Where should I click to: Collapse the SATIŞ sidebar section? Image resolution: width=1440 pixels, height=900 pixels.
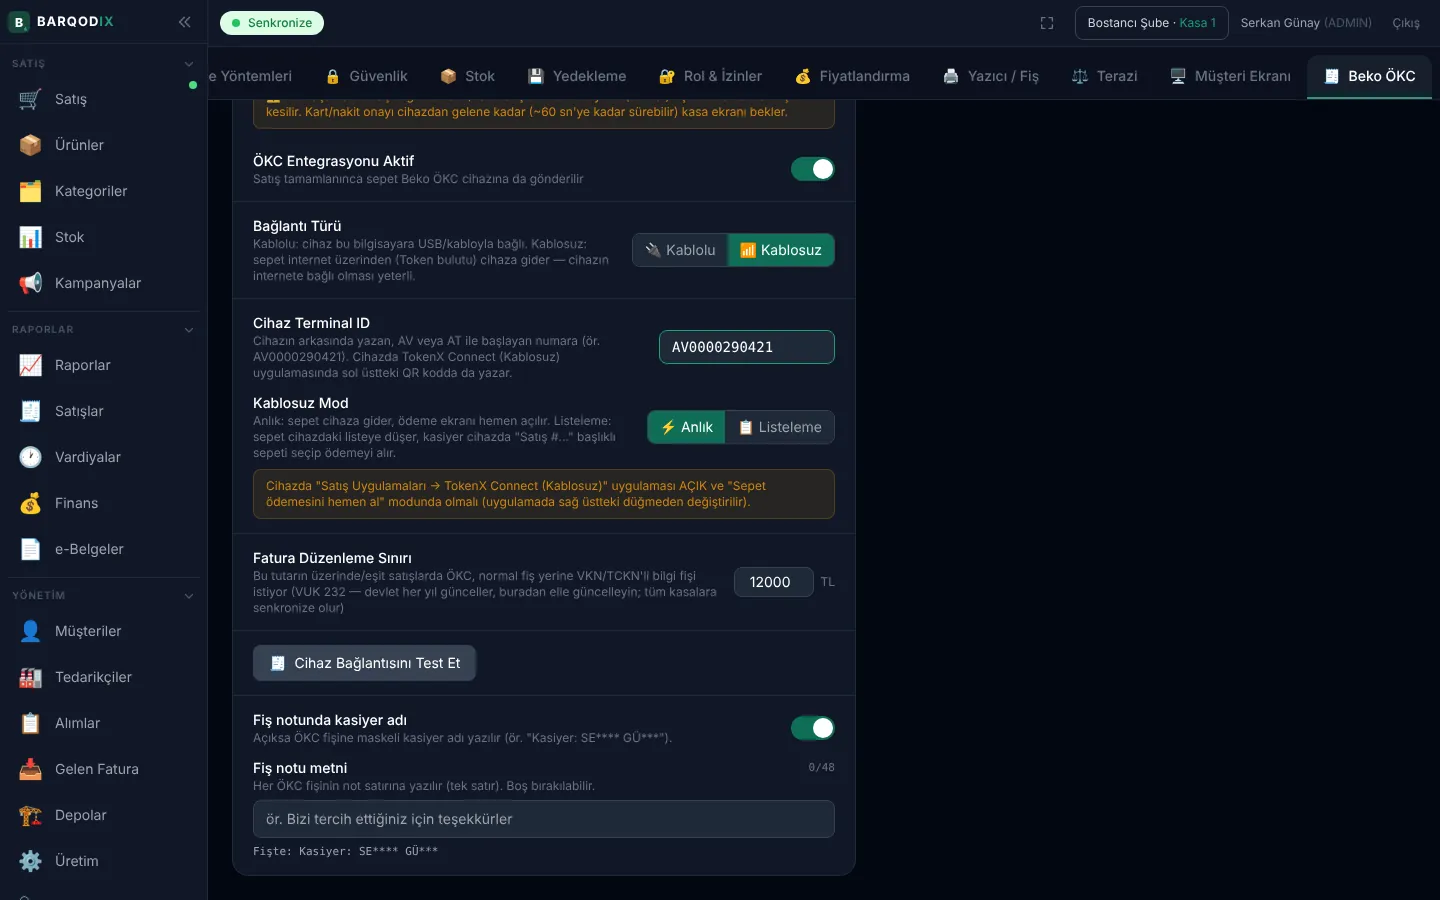point(189,64)
